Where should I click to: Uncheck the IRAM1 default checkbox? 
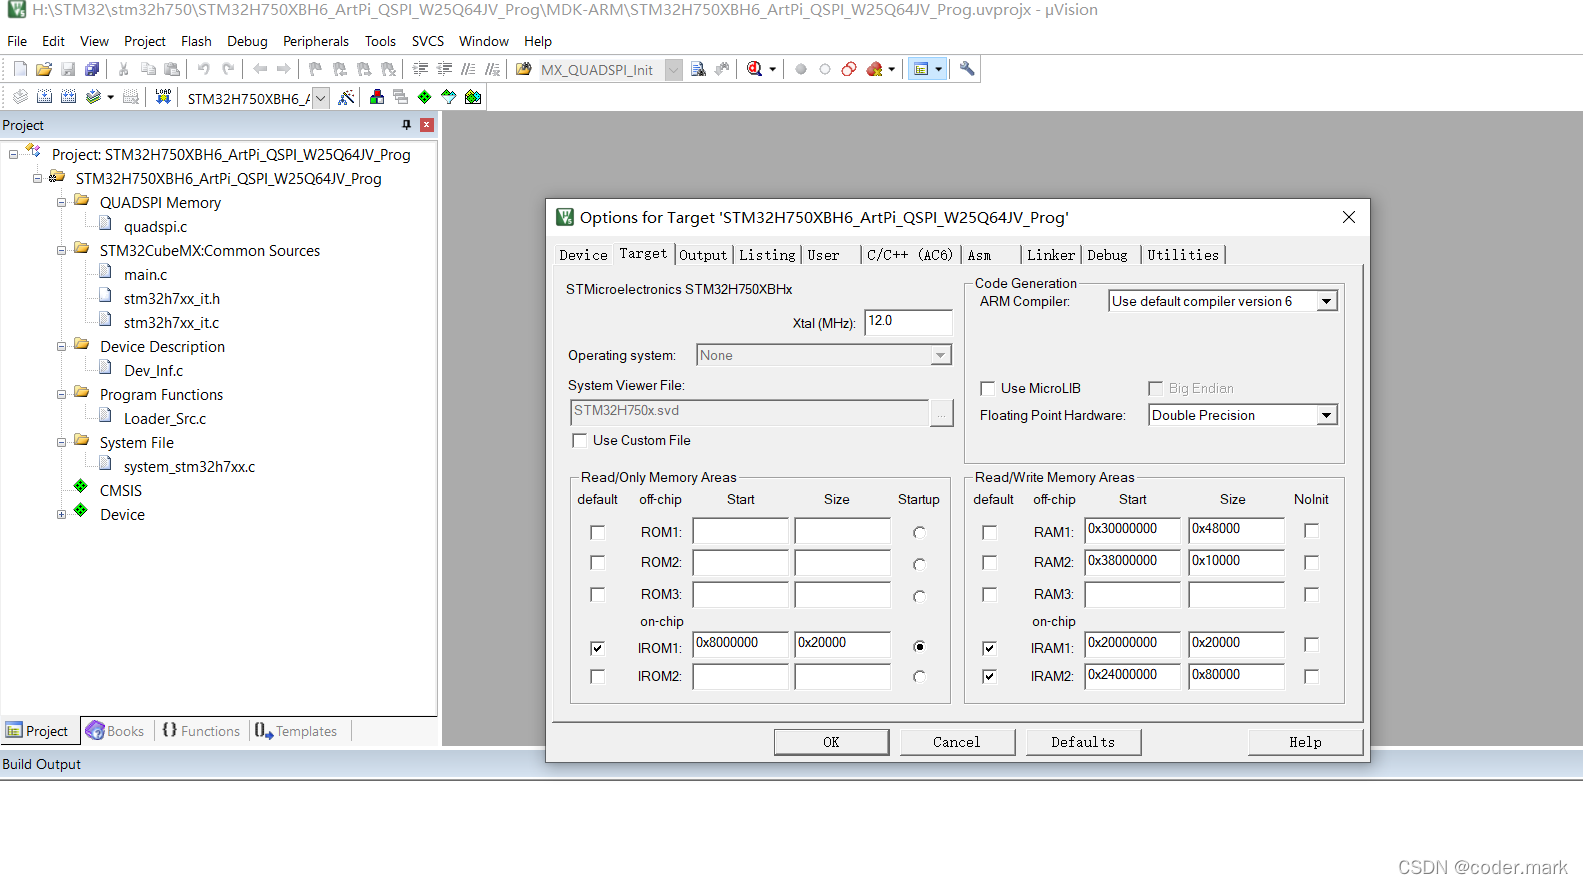point(989,648)
